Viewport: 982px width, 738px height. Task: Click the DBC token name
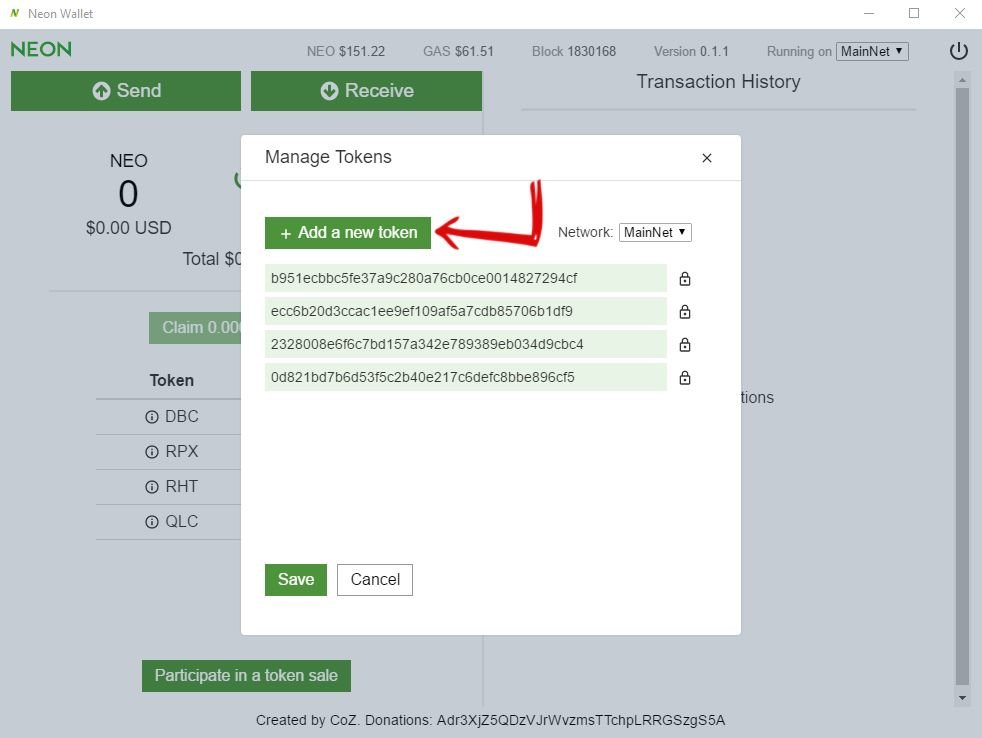pyautogui.click(x=182, y=417)
